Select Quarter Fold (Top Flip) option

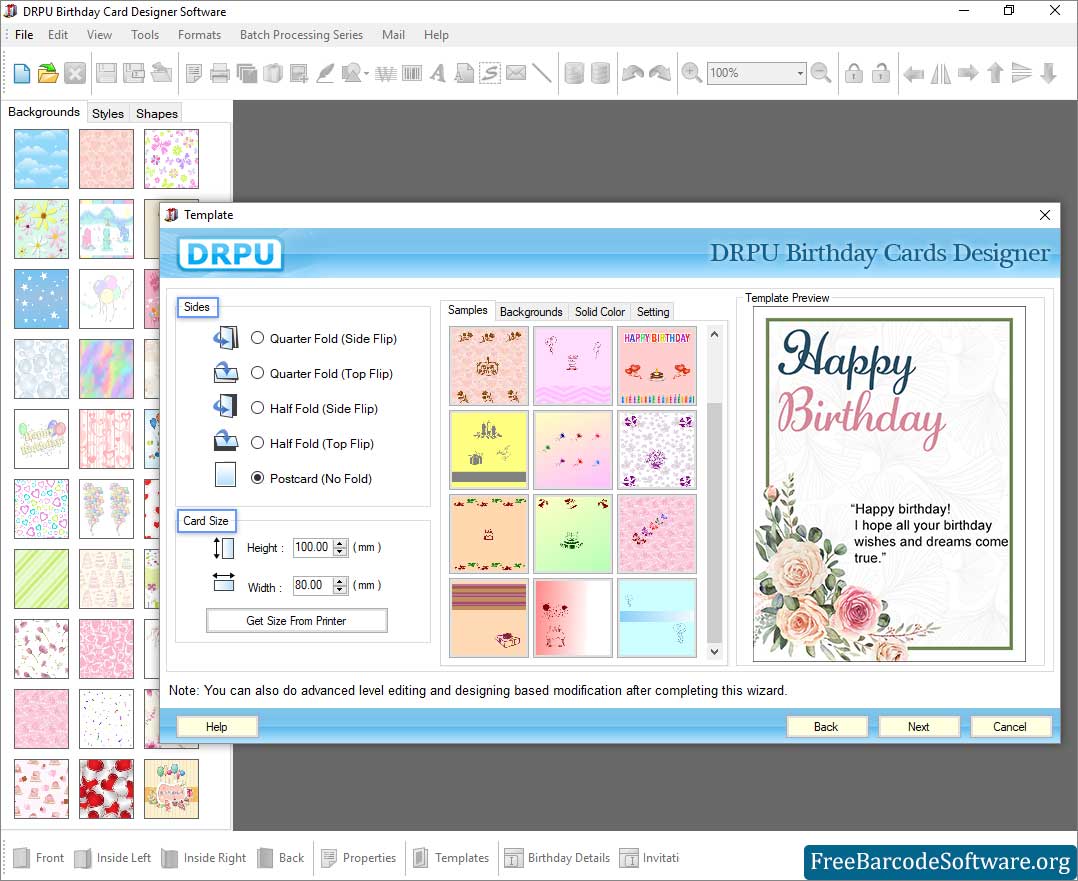[257, 373]
